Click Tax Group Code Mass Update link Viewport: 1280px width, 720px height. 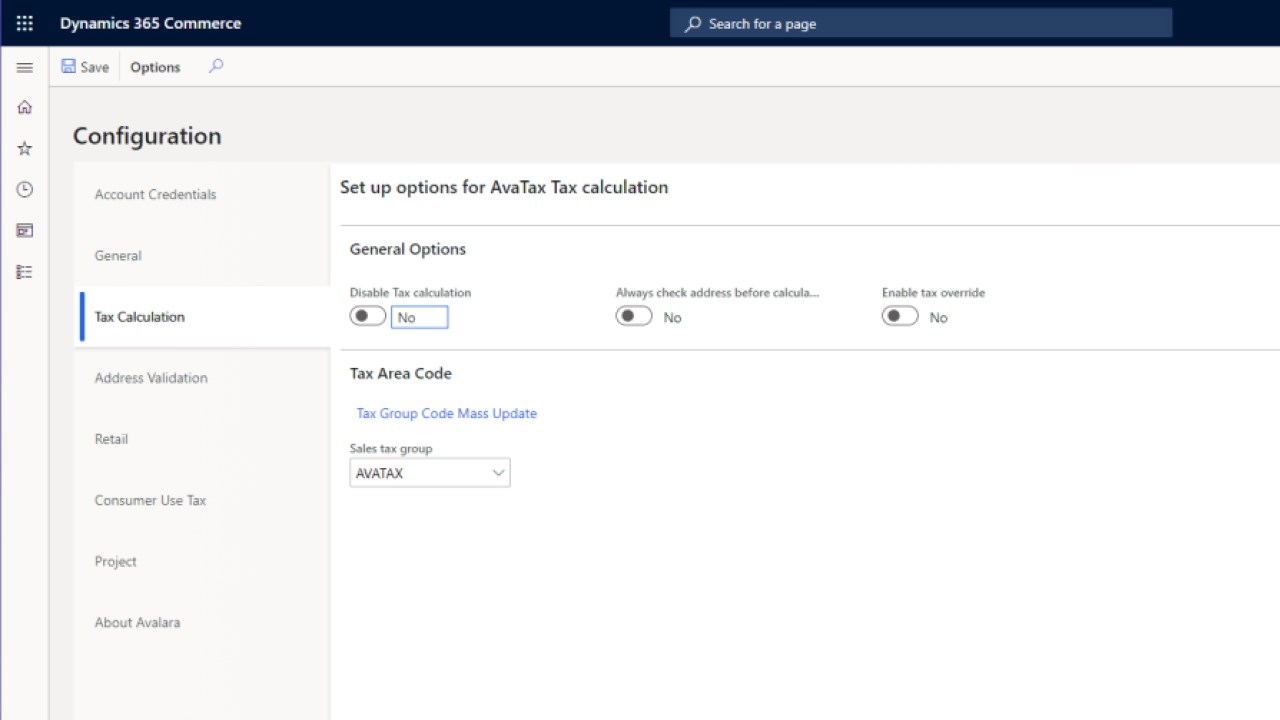tap(447, 413)
